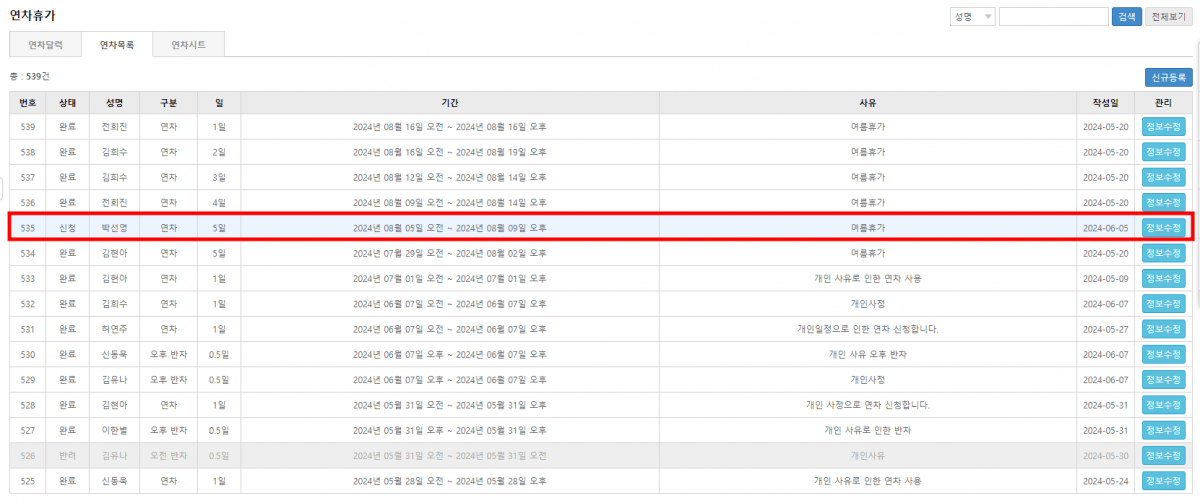
Task: Expand the 성명 search filter dropdown
Action: tap(972, 17)
